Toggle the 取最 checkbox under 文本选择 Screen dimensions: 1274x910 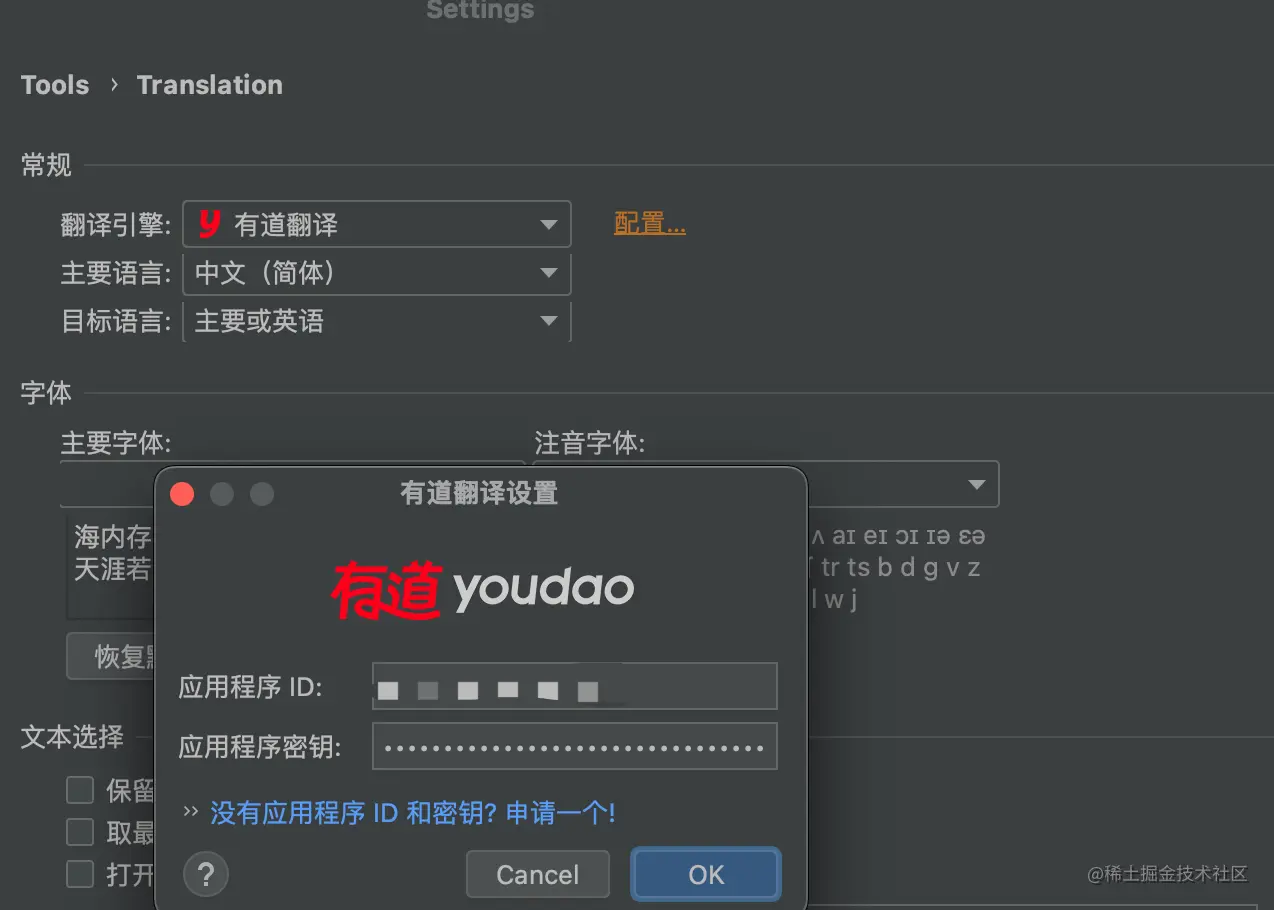(80, 832)
